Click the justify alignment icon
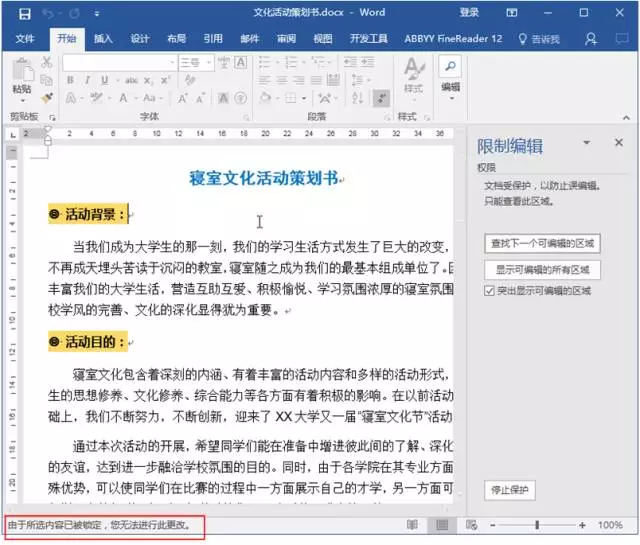The width and height of the screenshot is (640, 545). [x=316, y=80]
